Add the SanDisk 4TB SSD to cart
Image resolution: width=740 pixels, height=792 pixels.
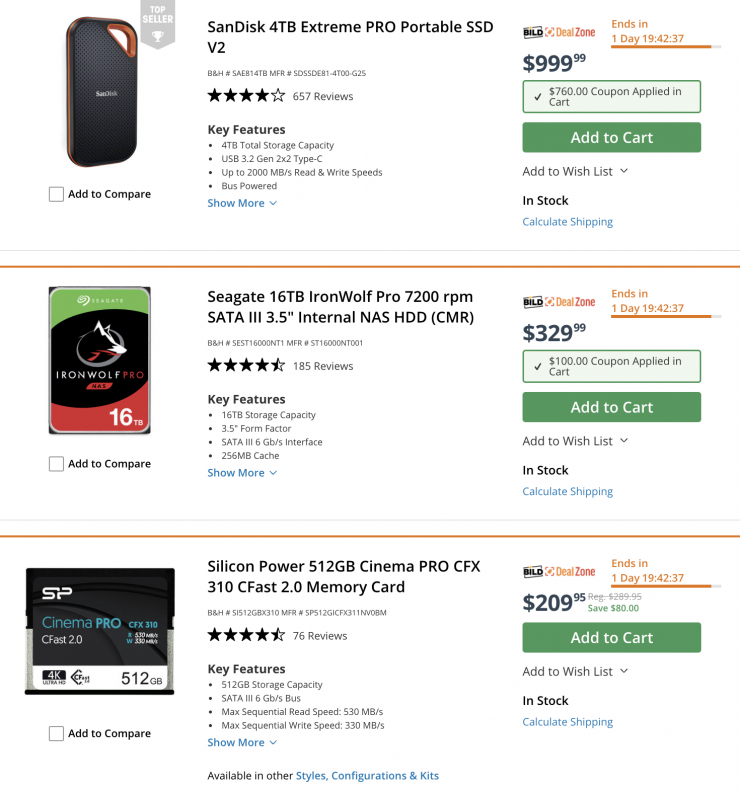click(611, 138)
